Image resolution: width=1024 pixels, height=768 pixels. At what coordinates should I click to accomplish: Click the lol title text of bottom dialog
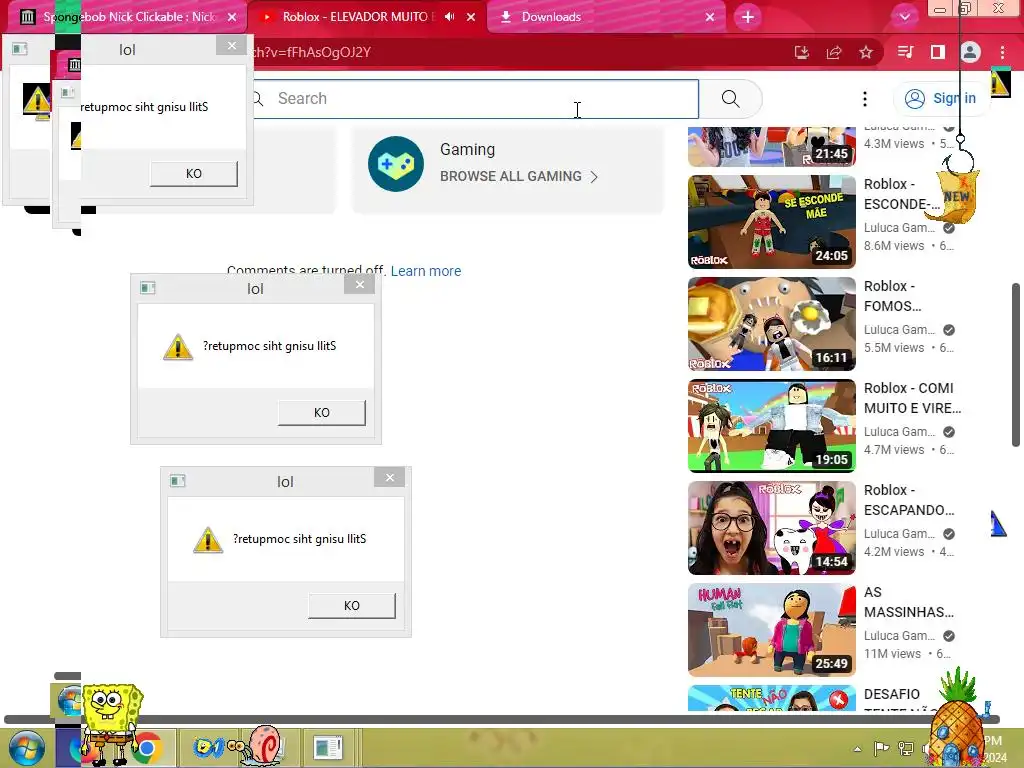click(285, 482)
